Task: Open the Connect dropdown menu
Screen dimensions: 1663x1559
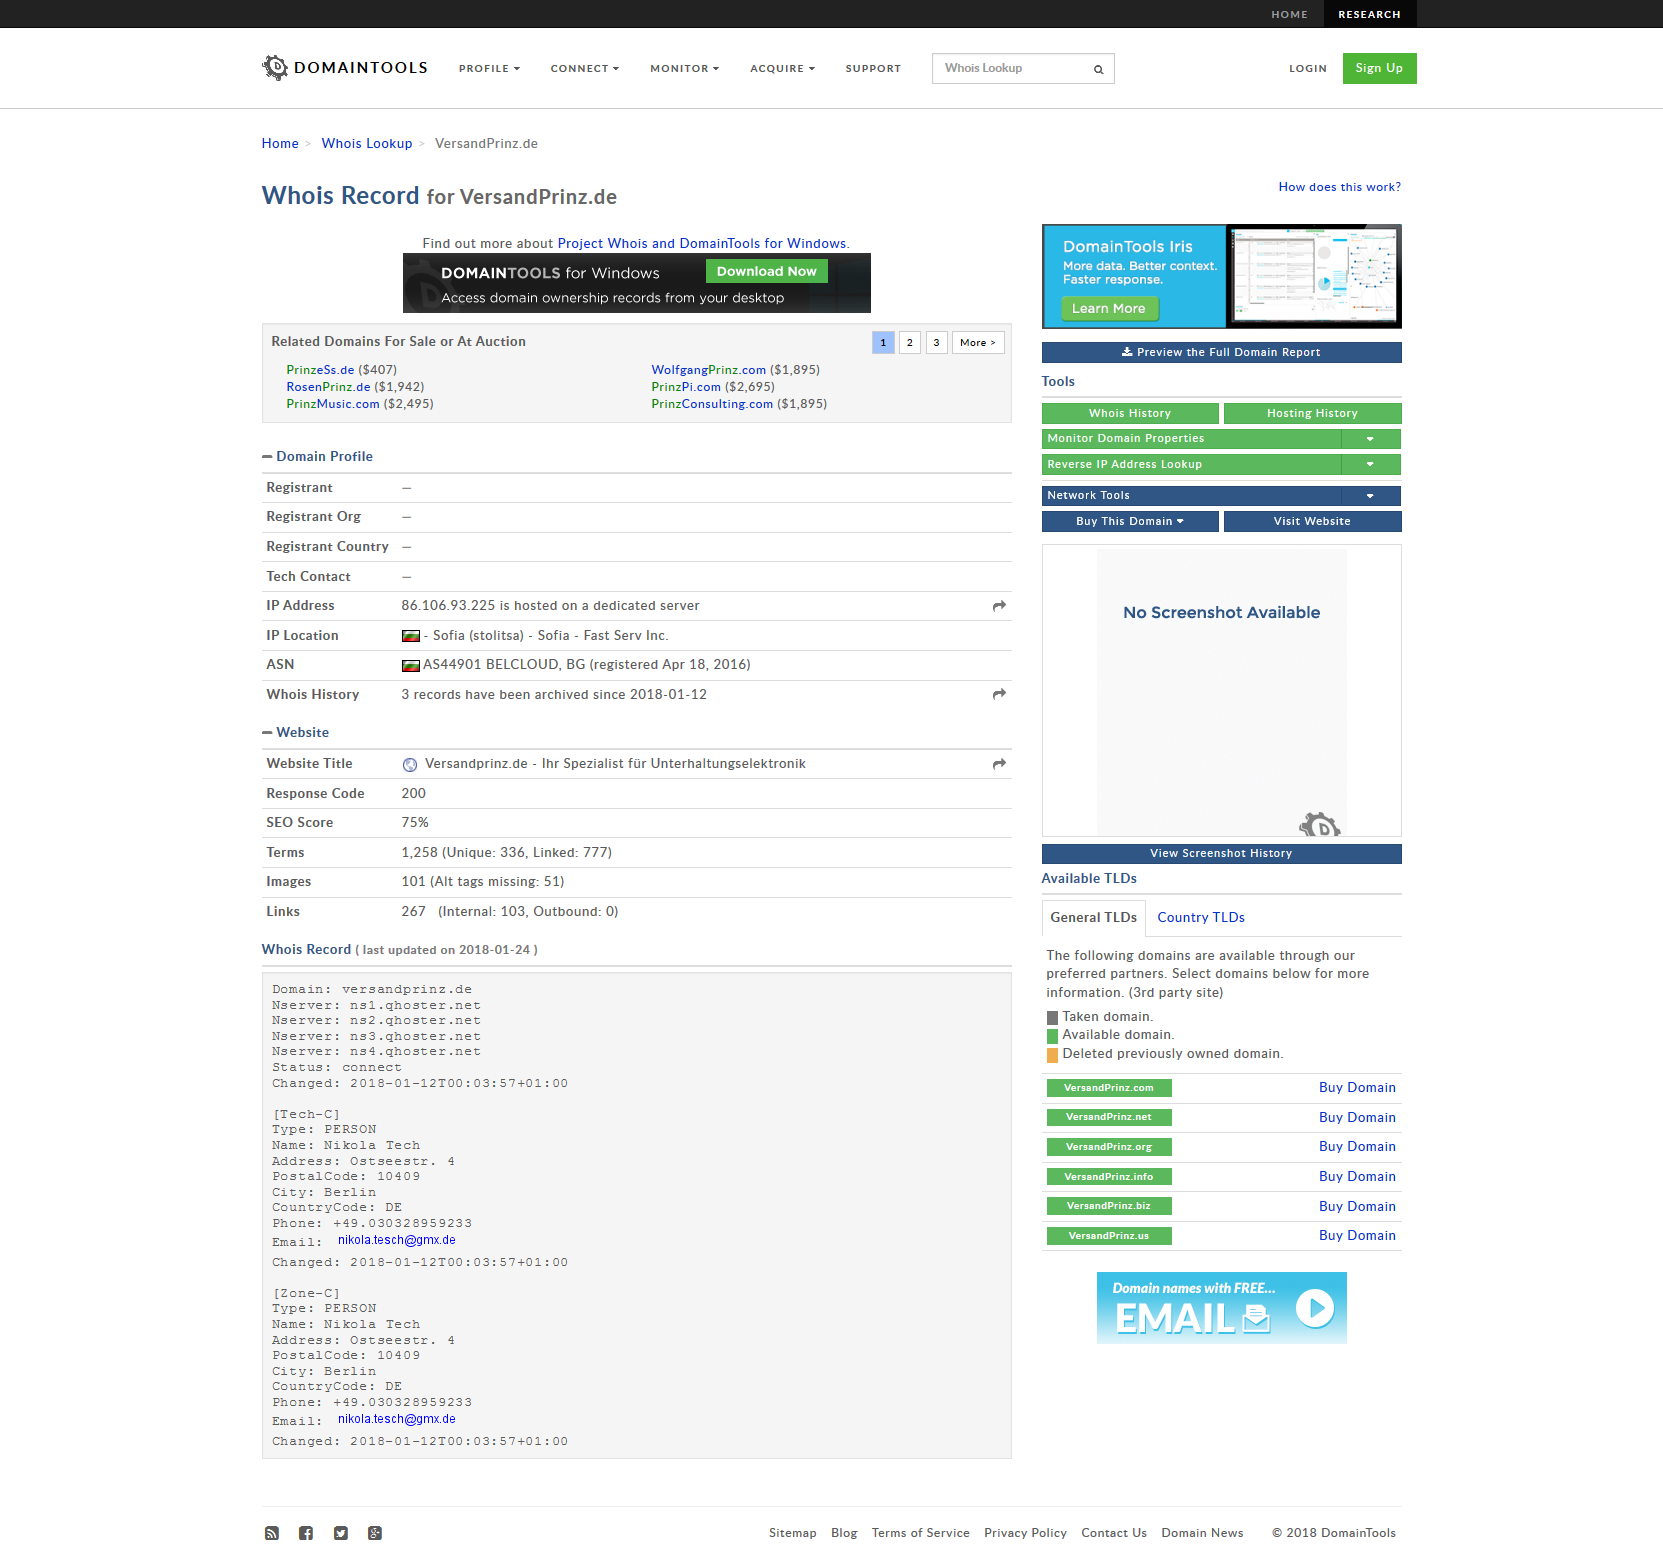Action: point(584,69)
